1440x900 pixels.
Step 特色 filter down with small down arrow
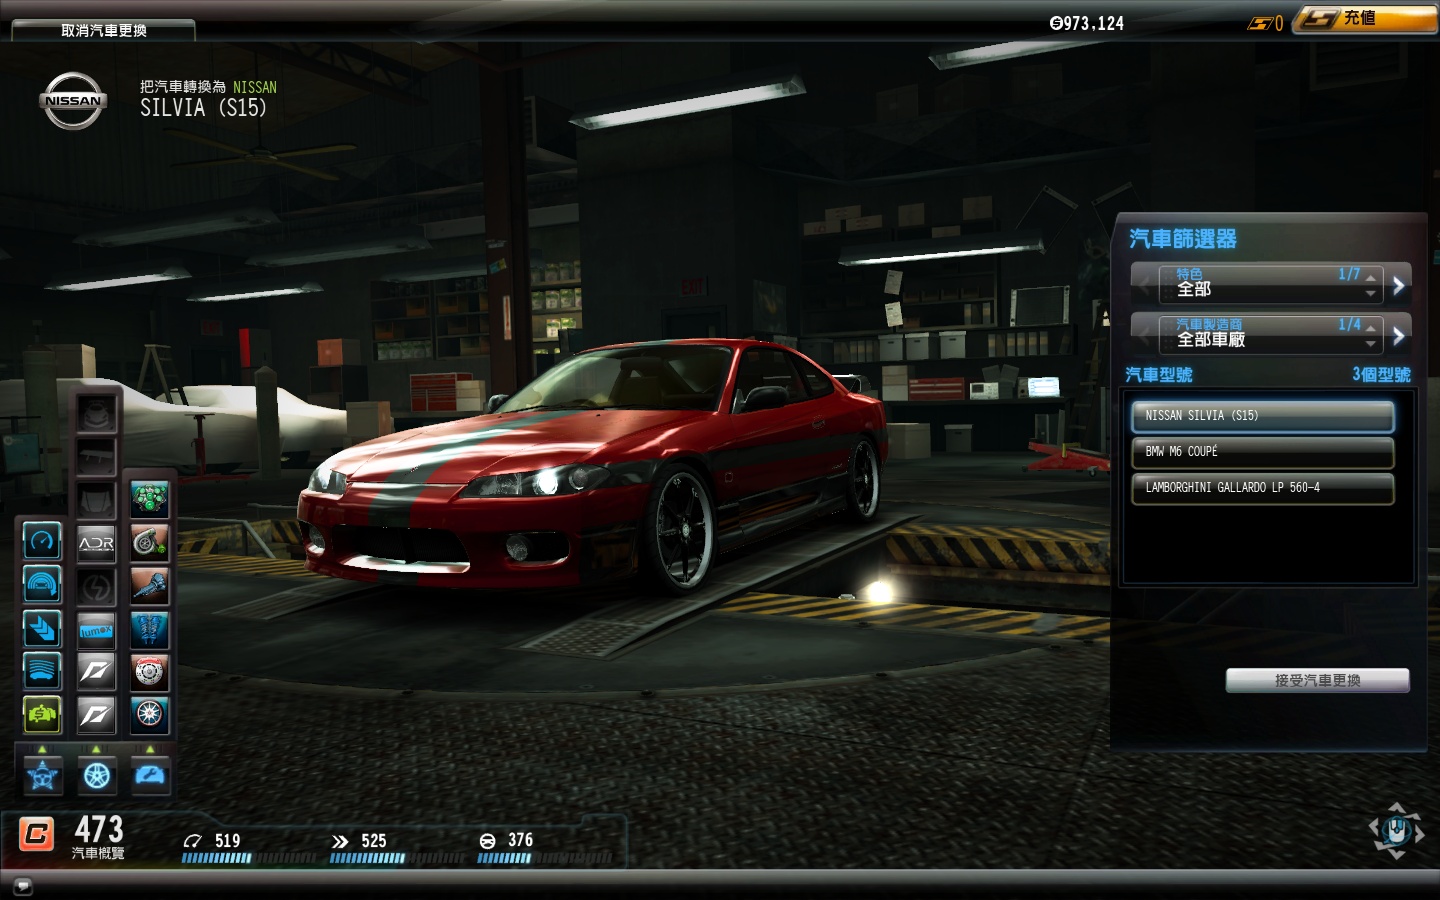tap(1371, 294)
